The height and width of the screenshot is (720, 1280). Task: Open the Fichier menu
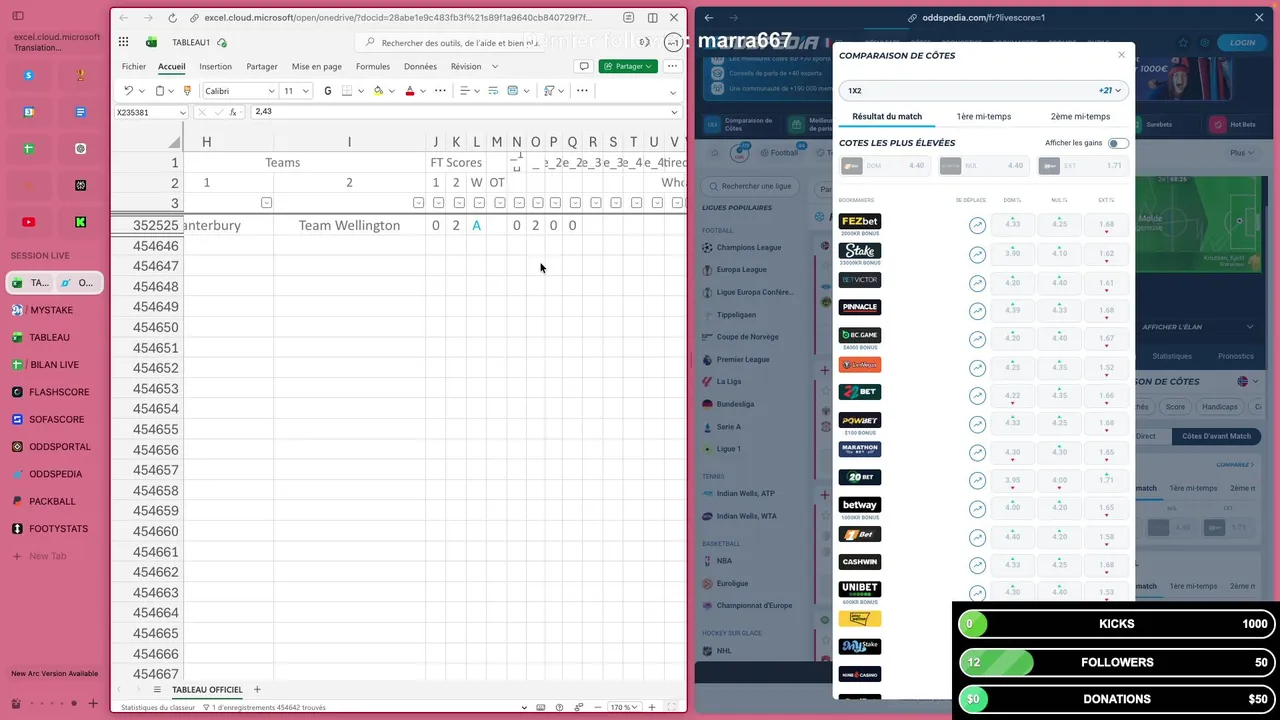pyautogui.click(x=134, y=66)
